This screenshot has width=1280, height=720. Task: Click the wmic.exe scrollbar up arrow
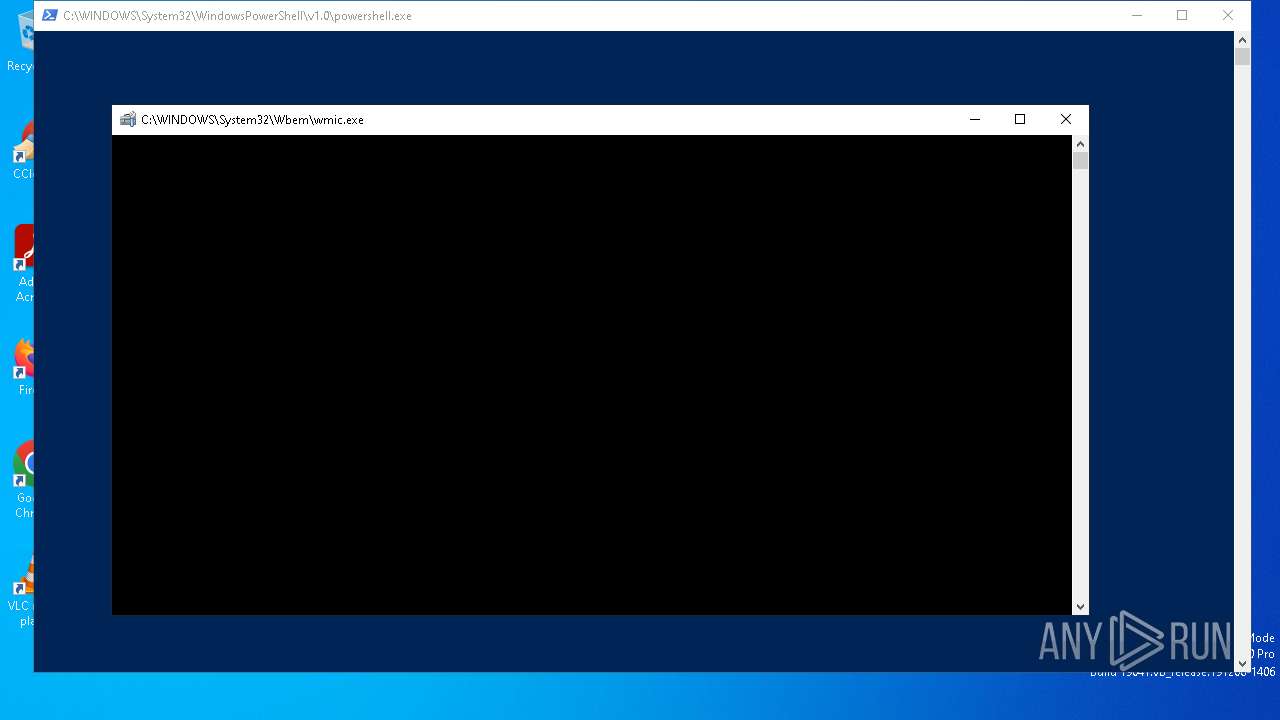[1080, 144]
